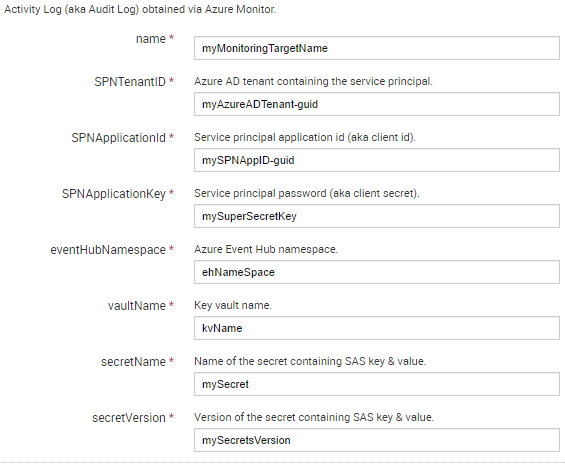Click the secretName label
Screen dimensions: 565x467
coord(133,361)
